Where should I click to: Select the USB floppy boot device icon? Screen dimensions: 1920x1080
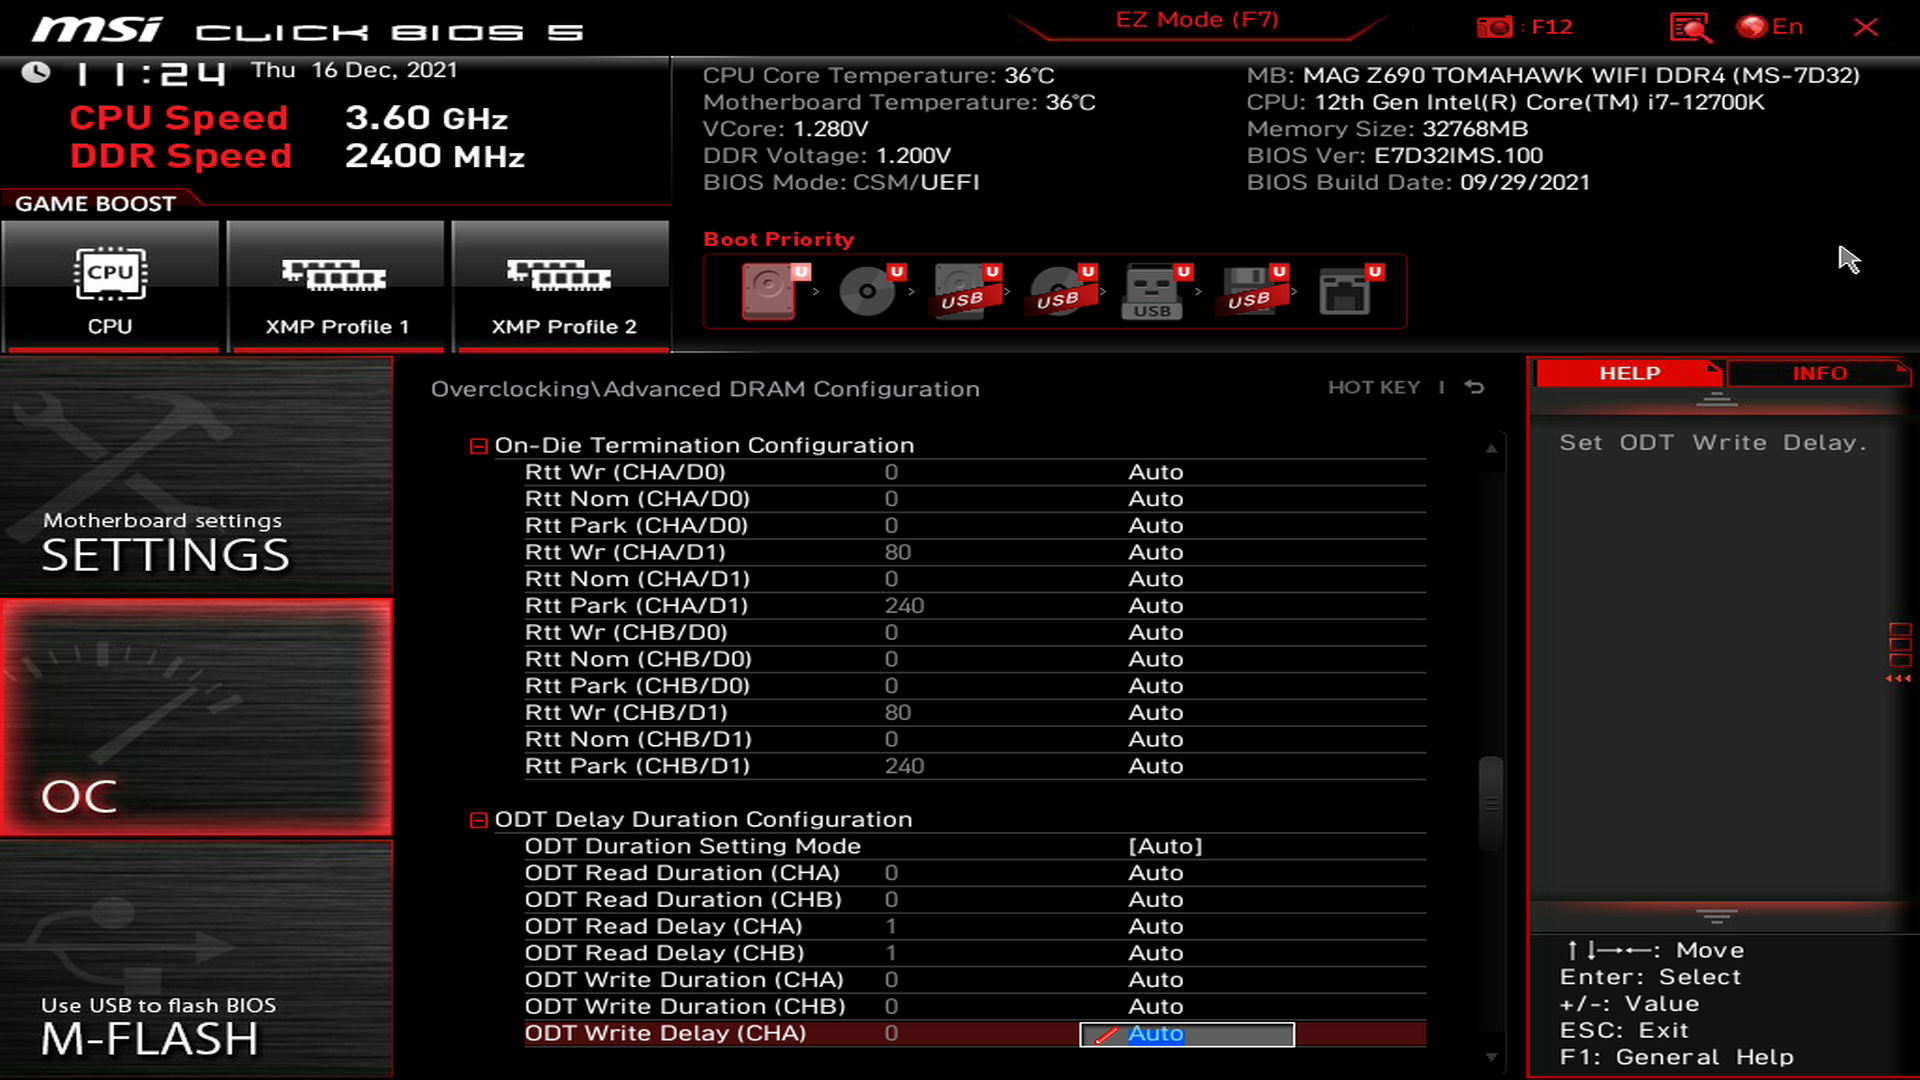click(1251, 291)
